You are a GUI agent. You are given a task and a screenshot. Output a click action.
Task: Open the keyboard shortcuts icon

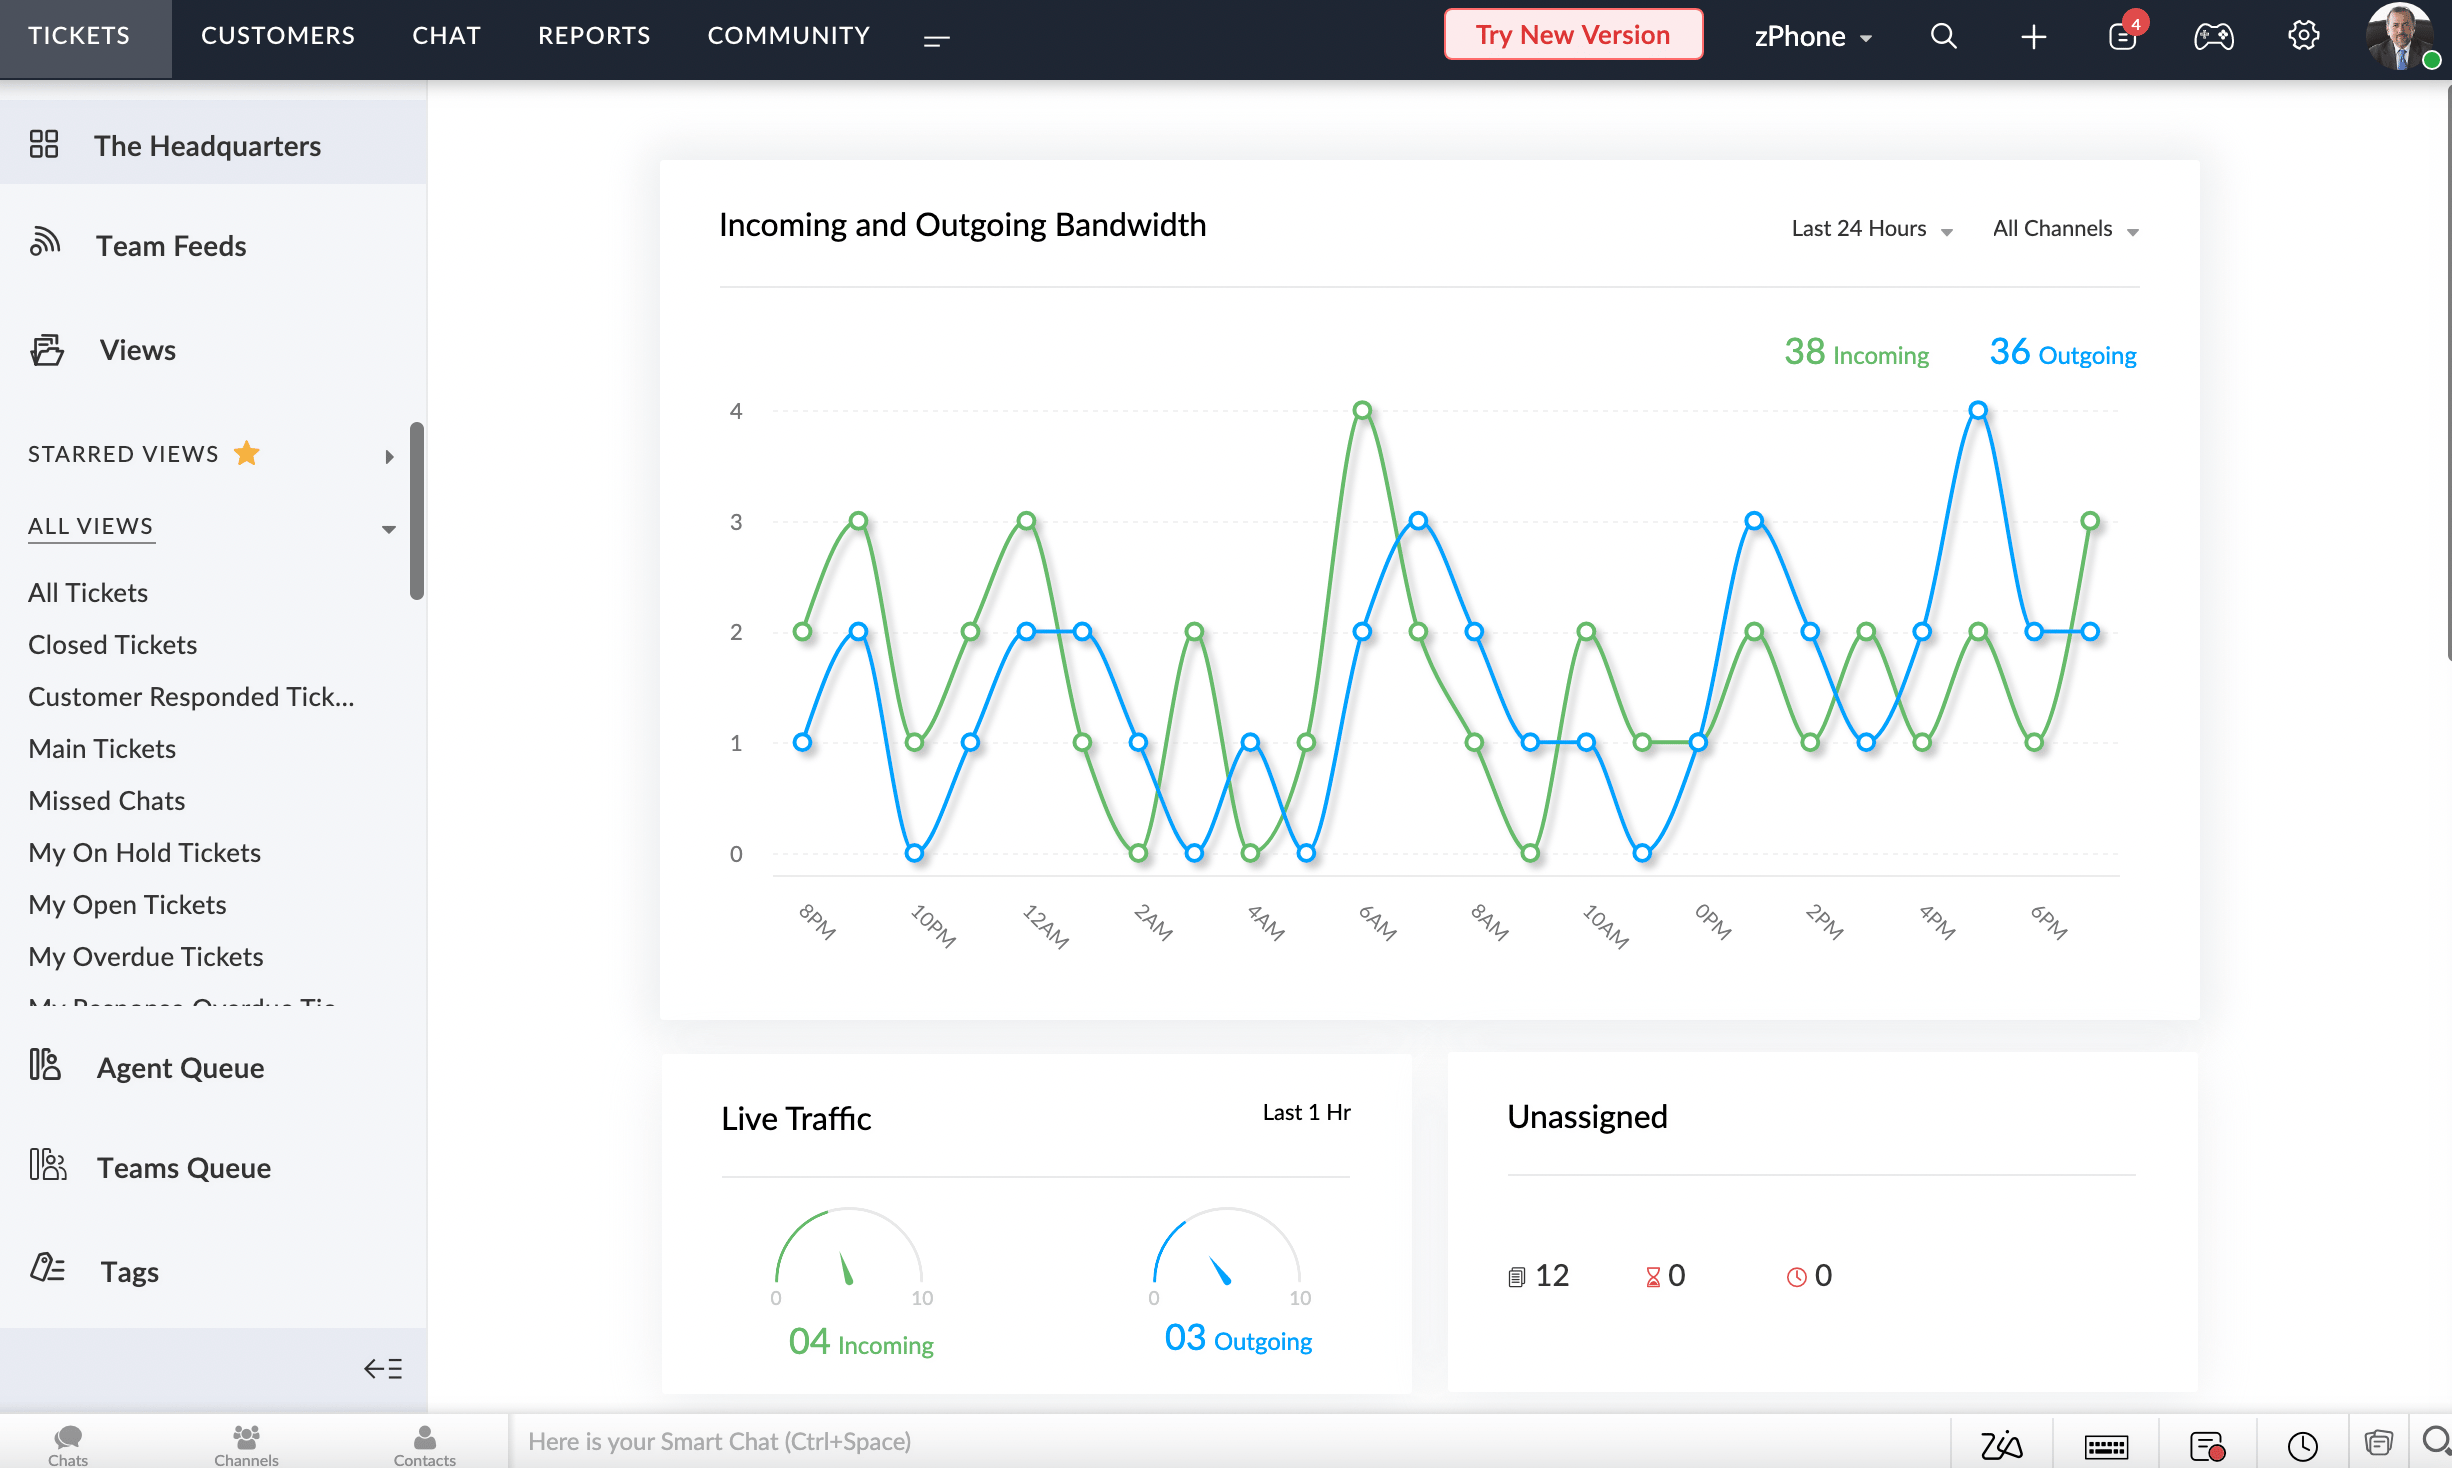pos(2106,1446)
